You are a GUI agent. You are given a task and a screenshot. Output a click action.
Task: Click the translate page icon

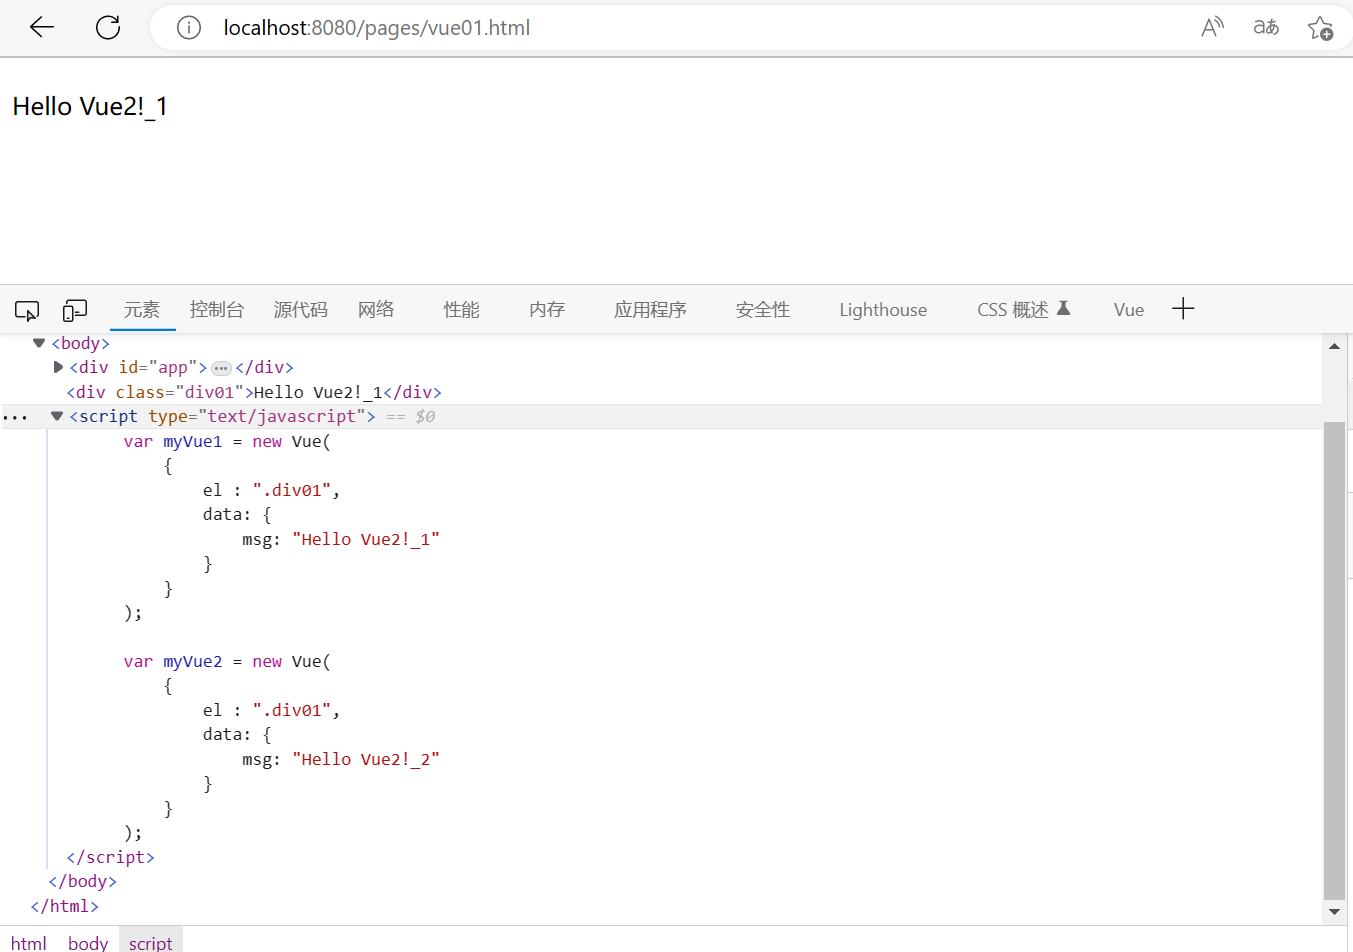coord(1266,27)
